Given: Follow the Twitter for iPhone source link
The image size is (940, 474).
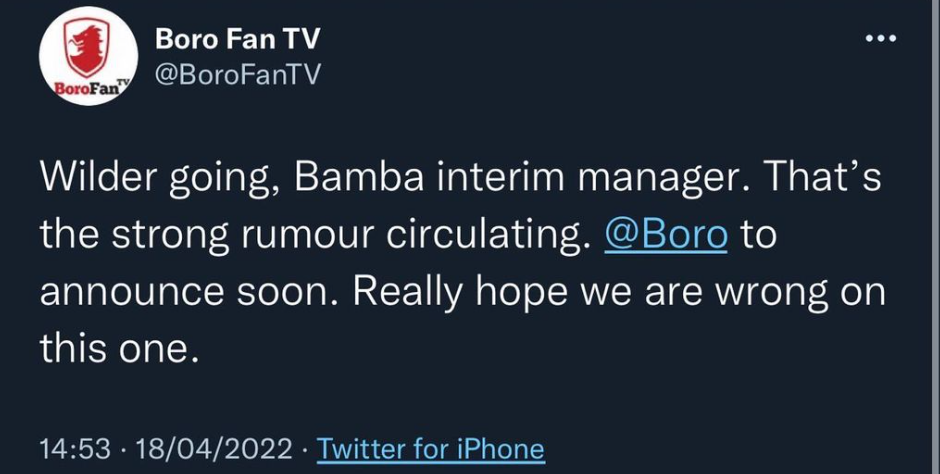Looking at the screenshot, I should 431,449.
